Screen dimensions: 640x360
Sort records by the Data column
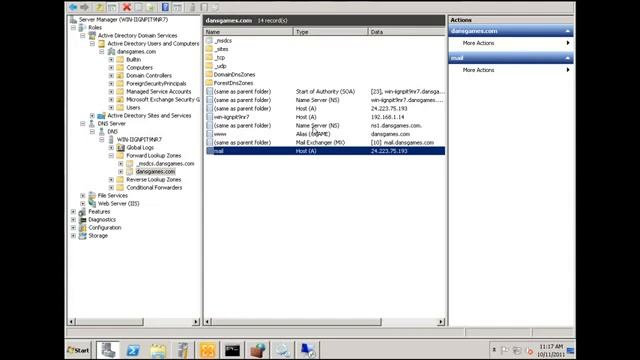point(407,31)
